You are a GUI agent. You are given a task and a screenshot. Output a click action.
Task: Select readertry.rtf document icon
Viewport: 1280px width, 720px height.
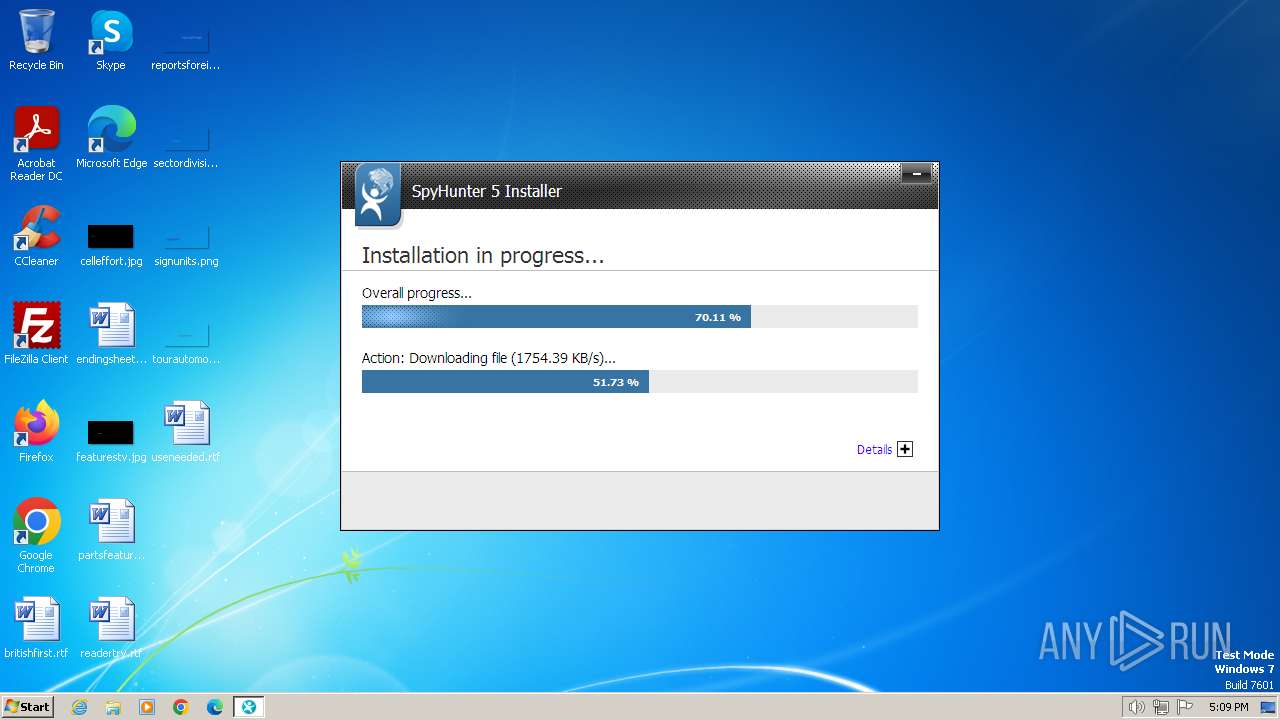[x=111, y=628]
